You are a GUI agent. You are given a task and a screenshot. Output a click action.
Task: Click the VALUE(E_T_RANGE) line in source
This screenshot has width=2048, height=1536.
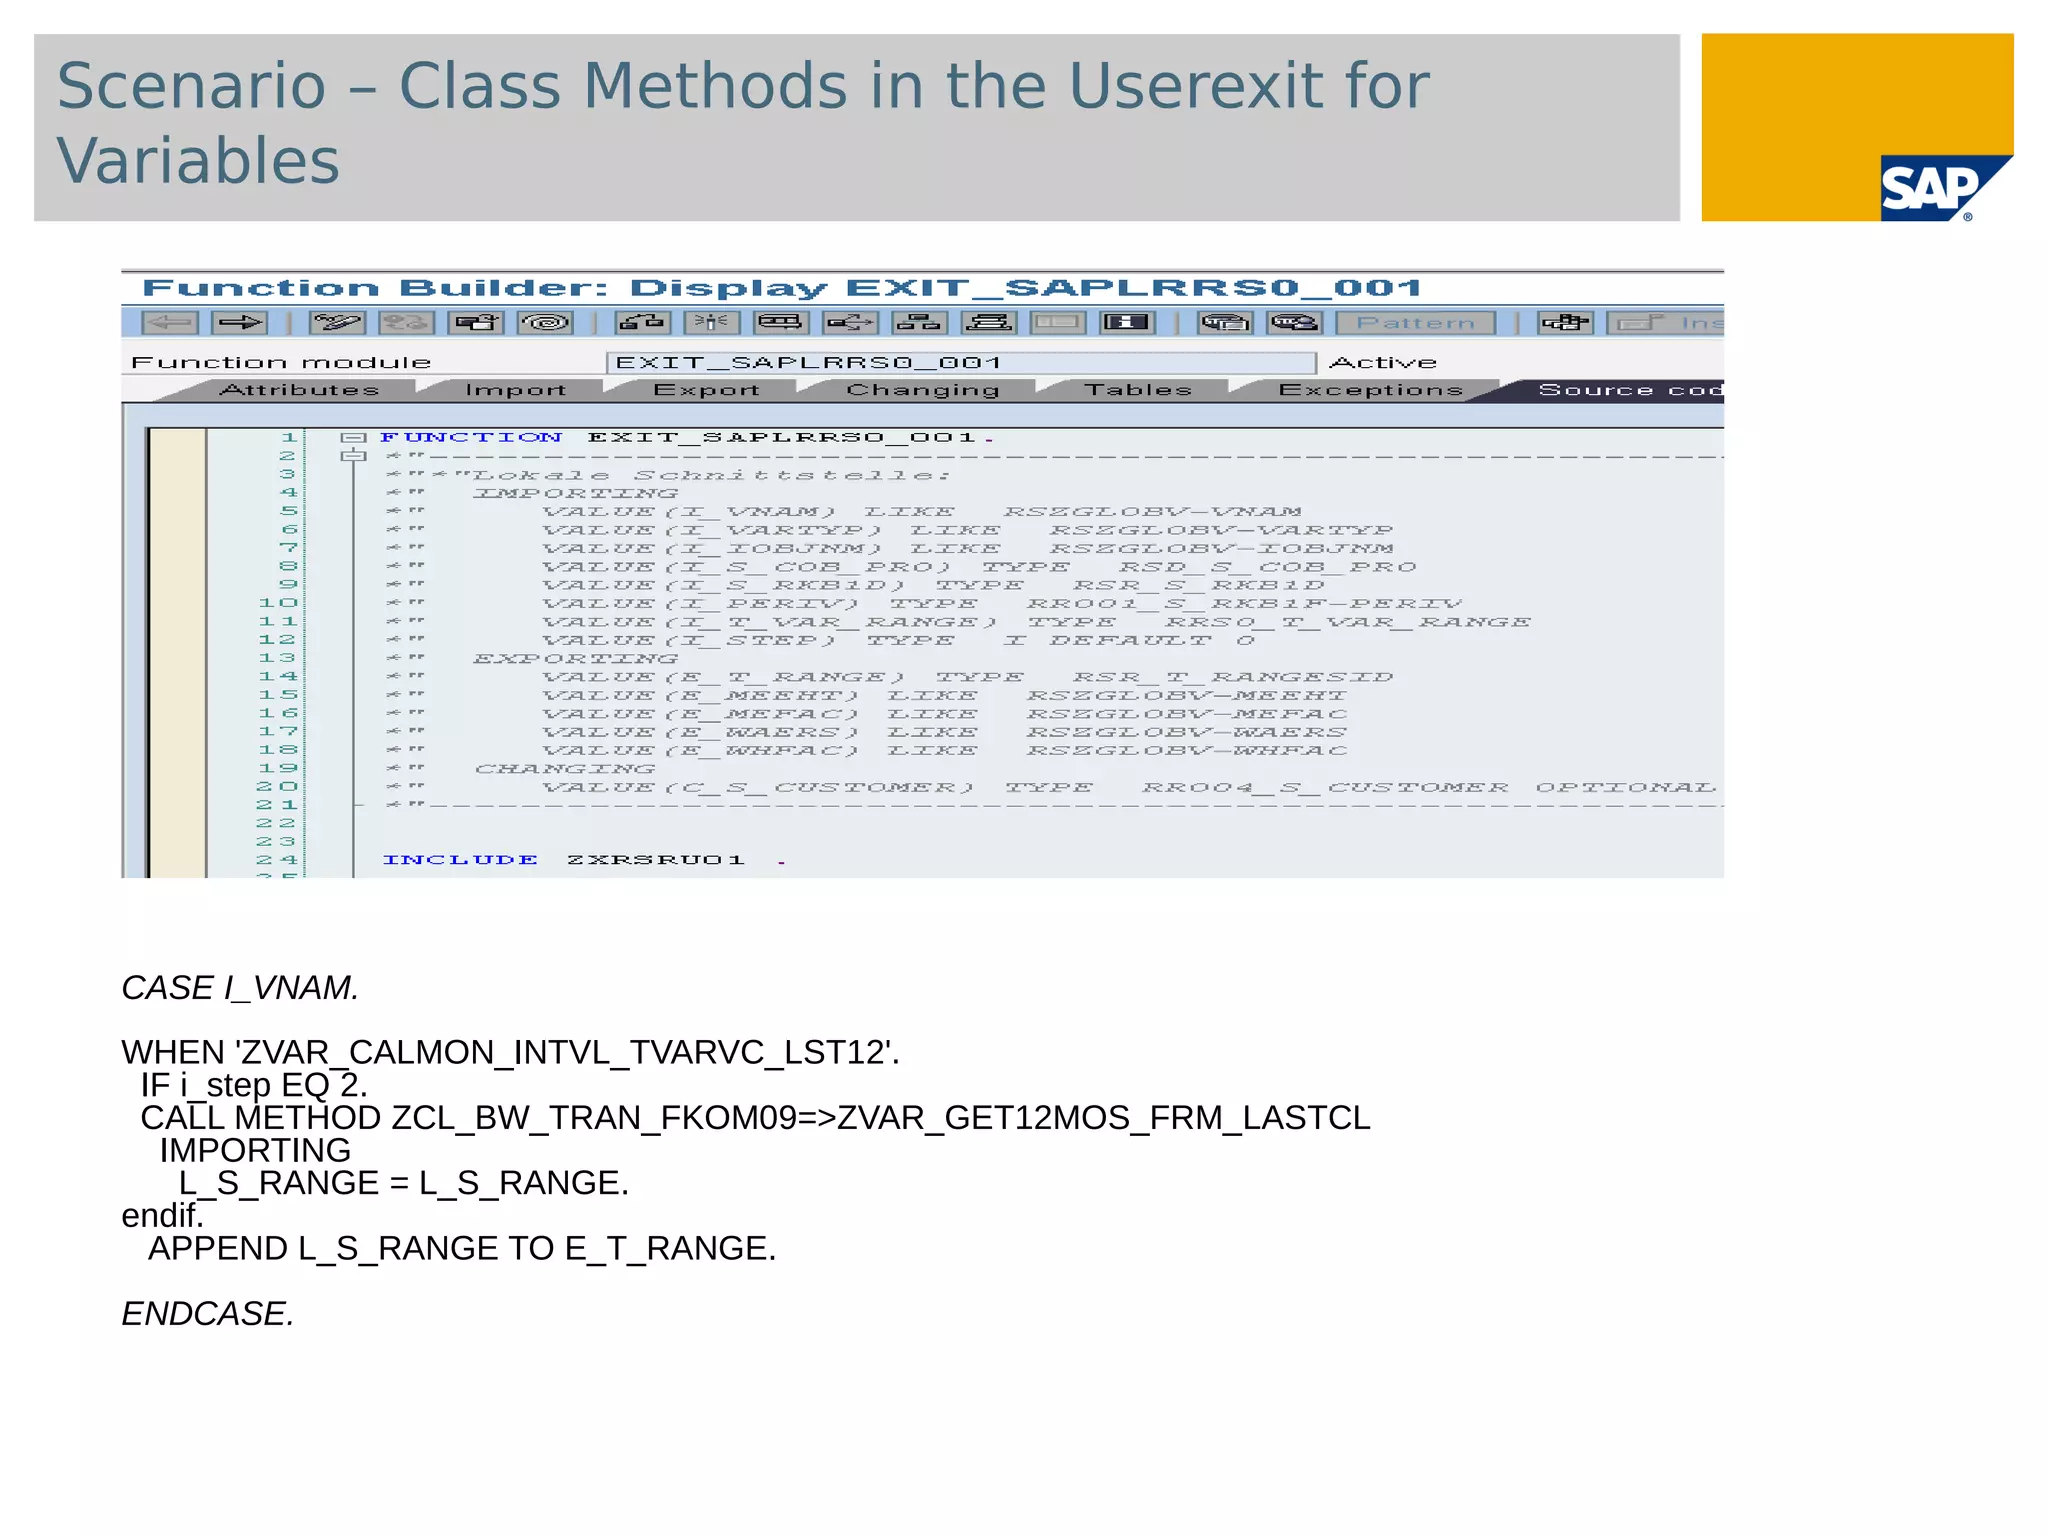[967, 677]
